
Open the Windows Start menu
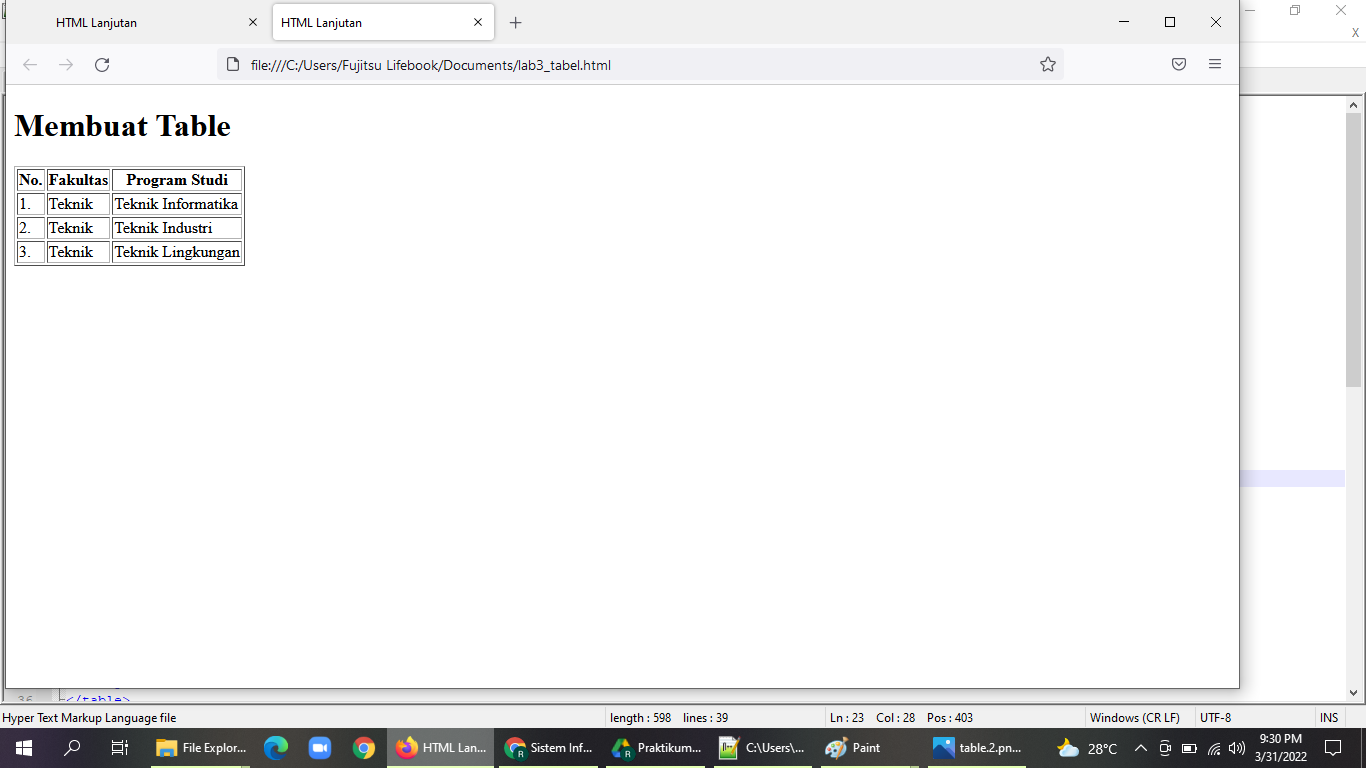click(x=24, y=748)
